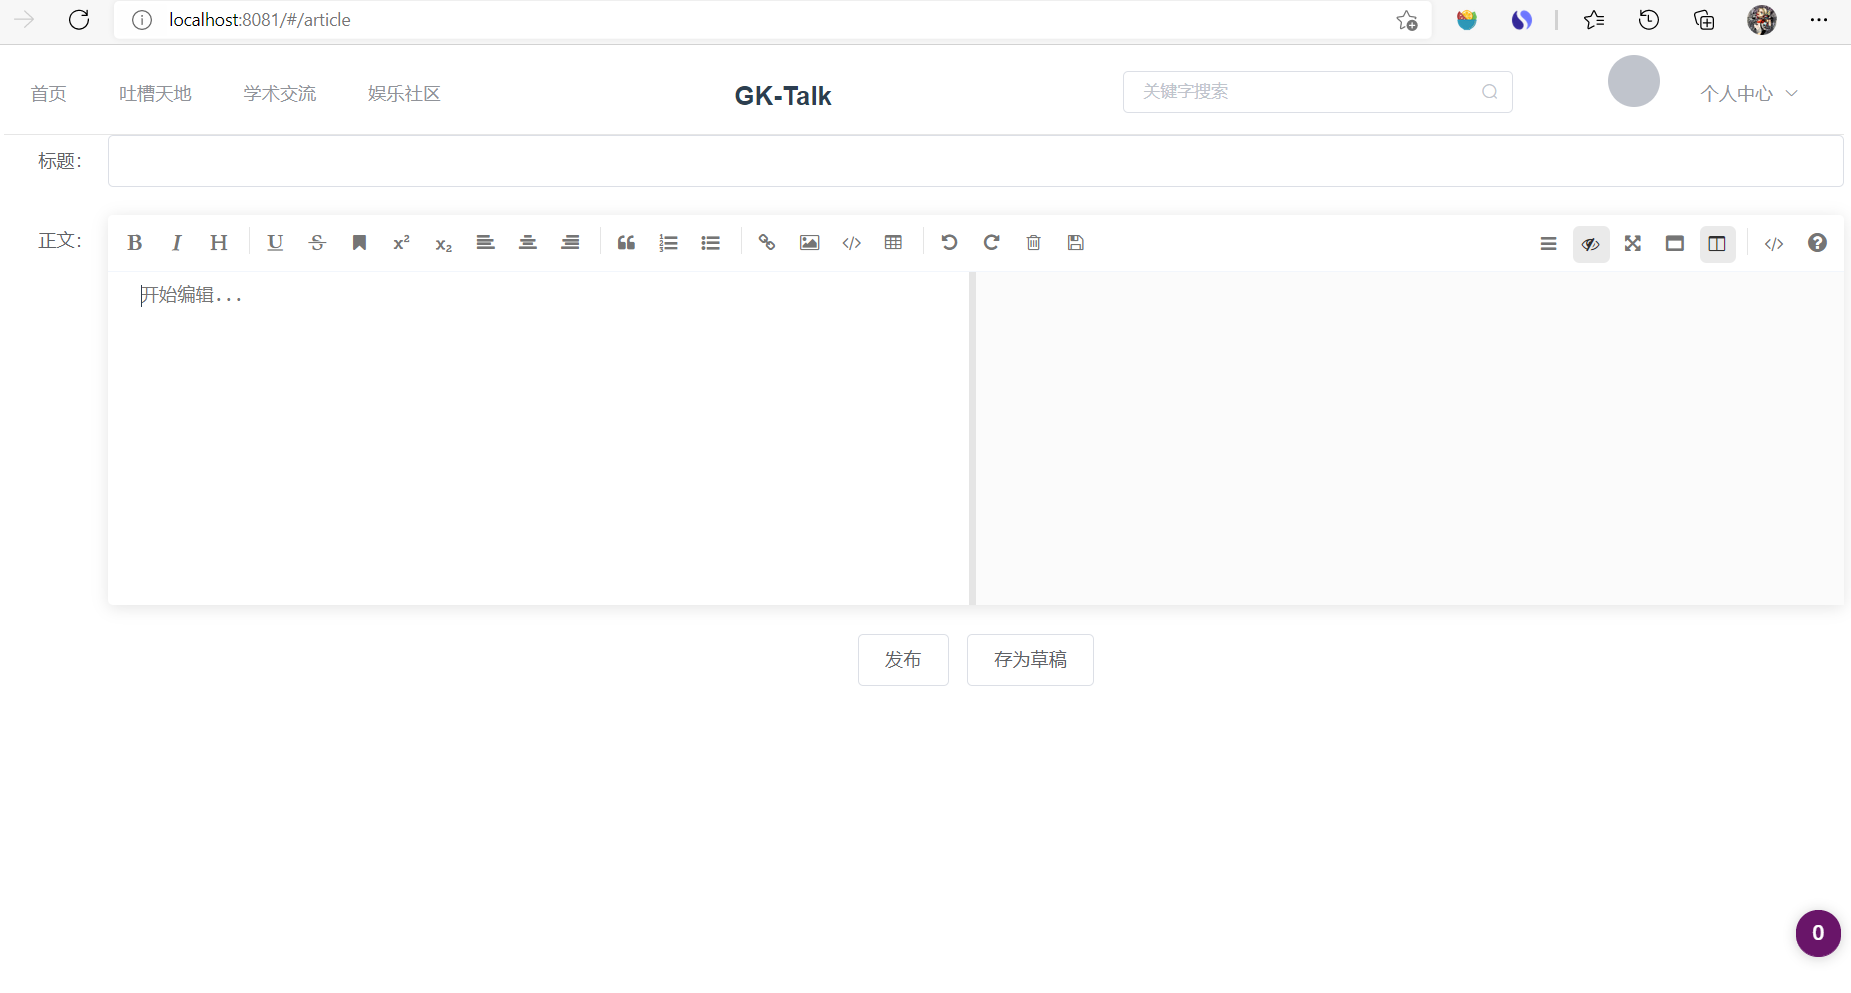Viewport: 1851px width, 993px height.
Task: View the generated HTML source code
Action: [1774, 243]
